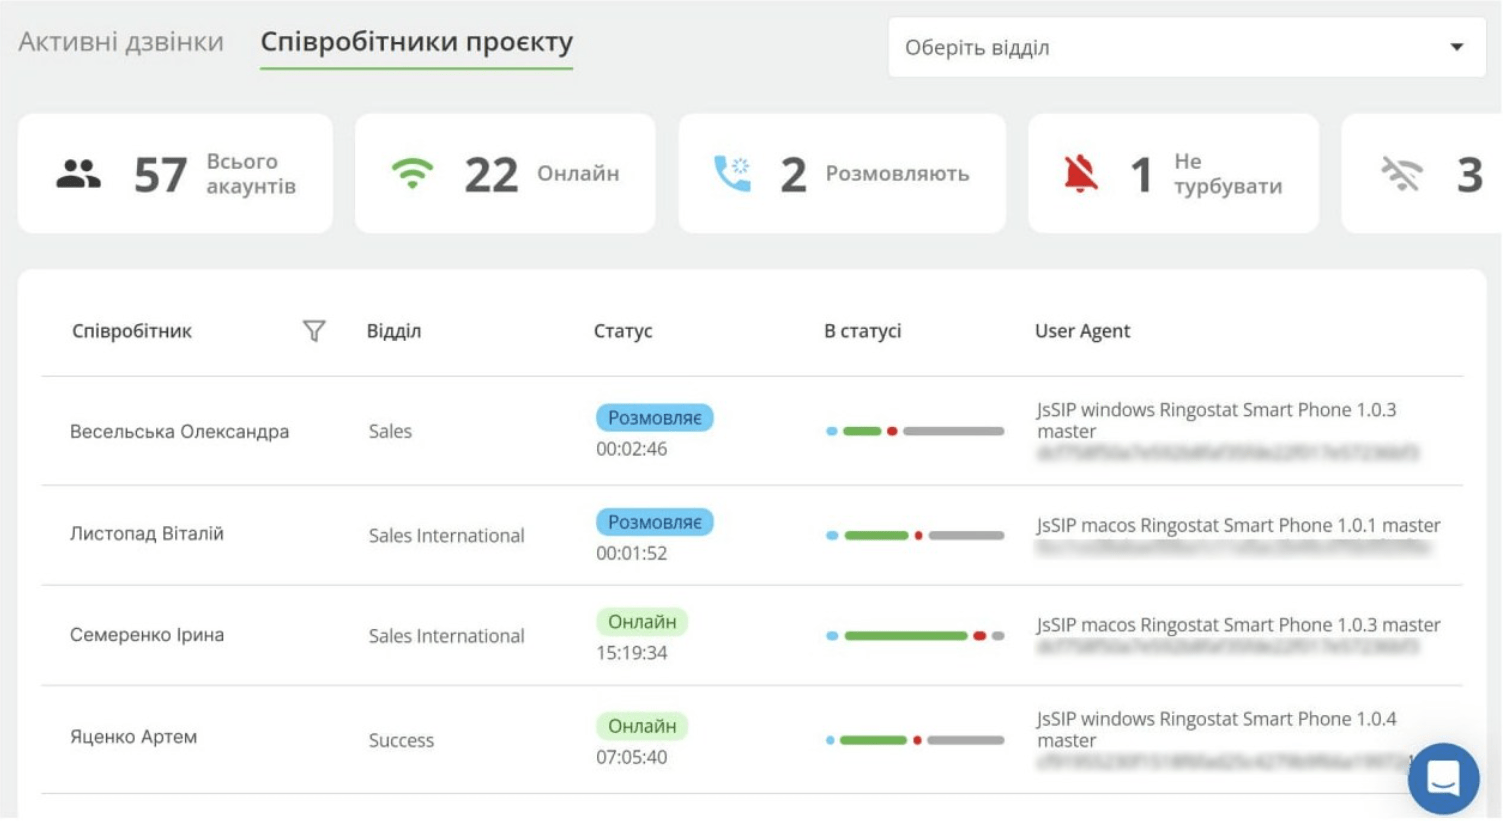Screen dimensions: 1506x828
Task: Click Sales department of Весельська Олександра
Action: [390, 432]
